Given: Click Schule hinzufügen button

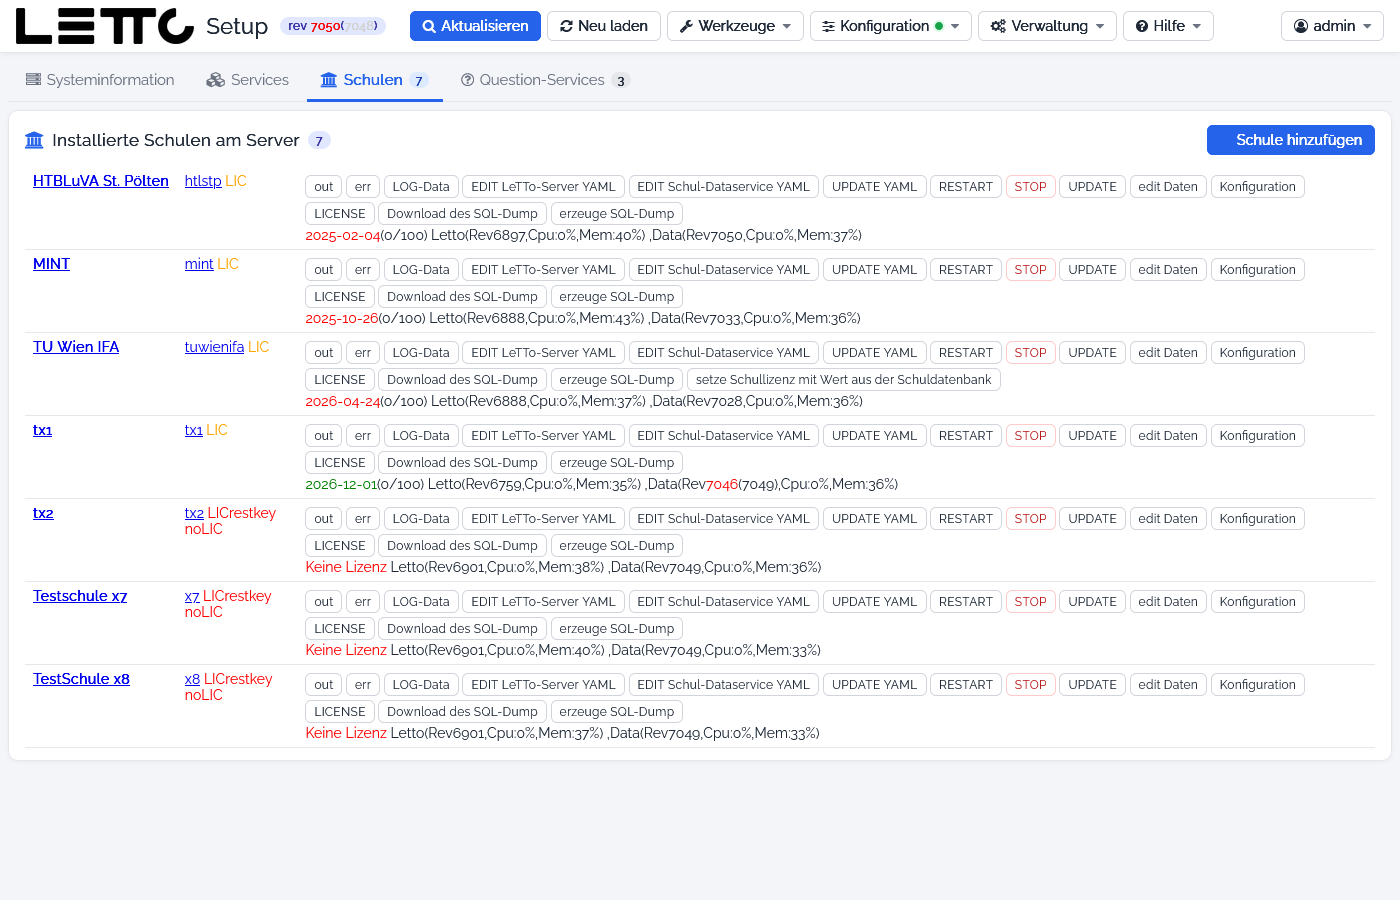Looking at the screenshot, I should pos(1290,140).
